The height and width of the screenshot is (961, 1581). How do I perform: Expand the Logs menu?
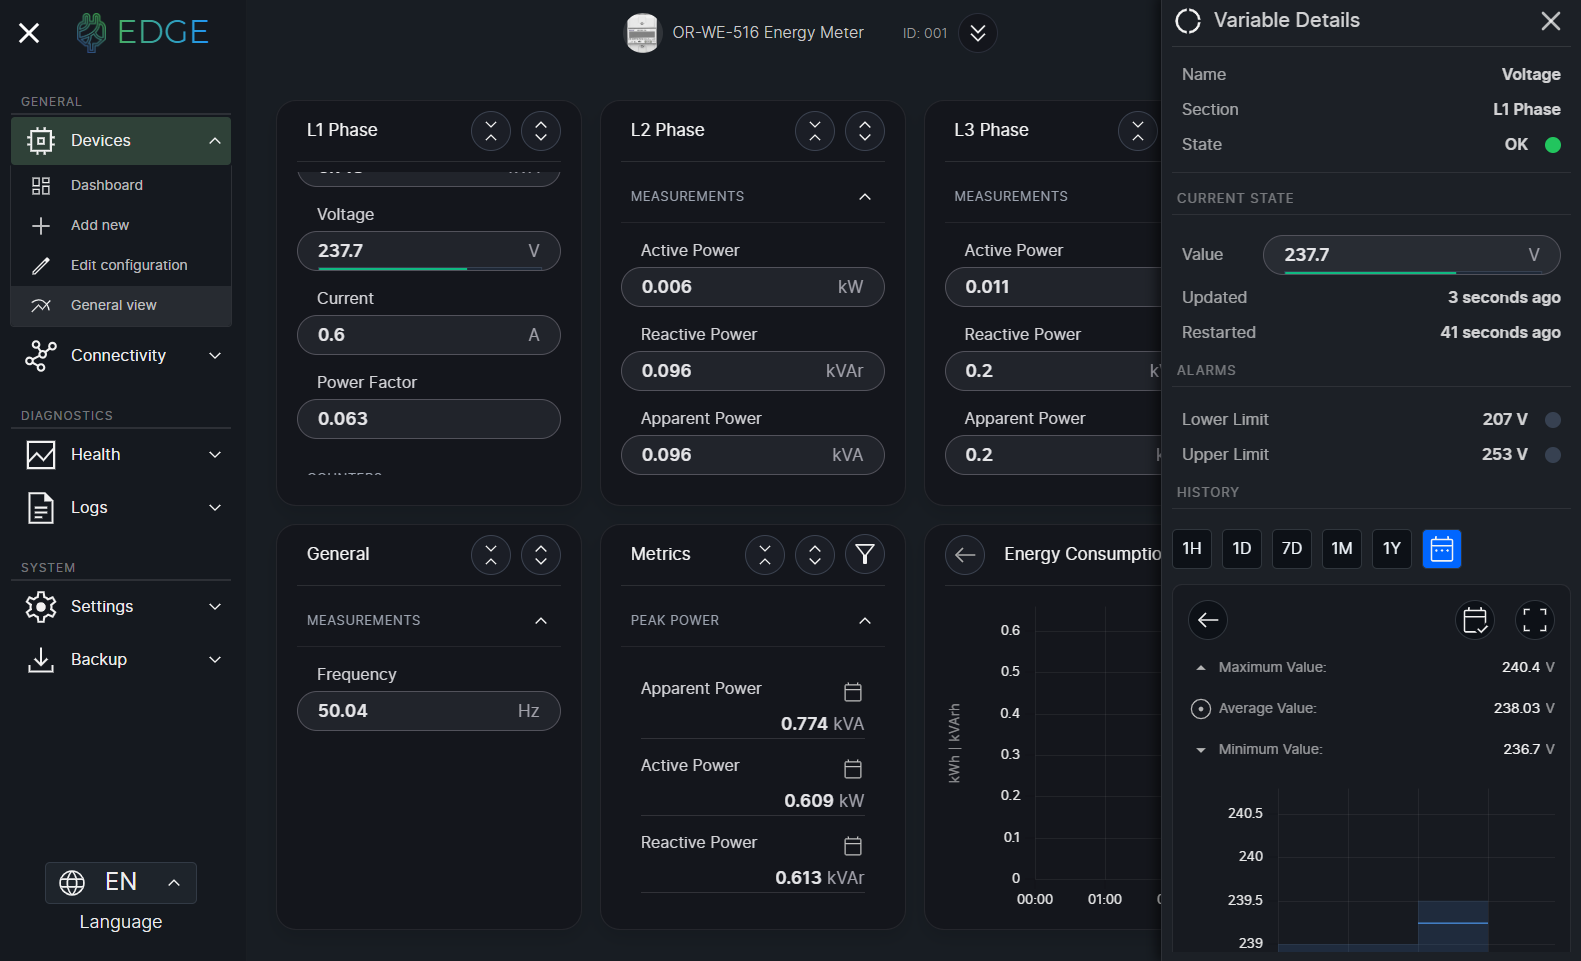[121, 507]
